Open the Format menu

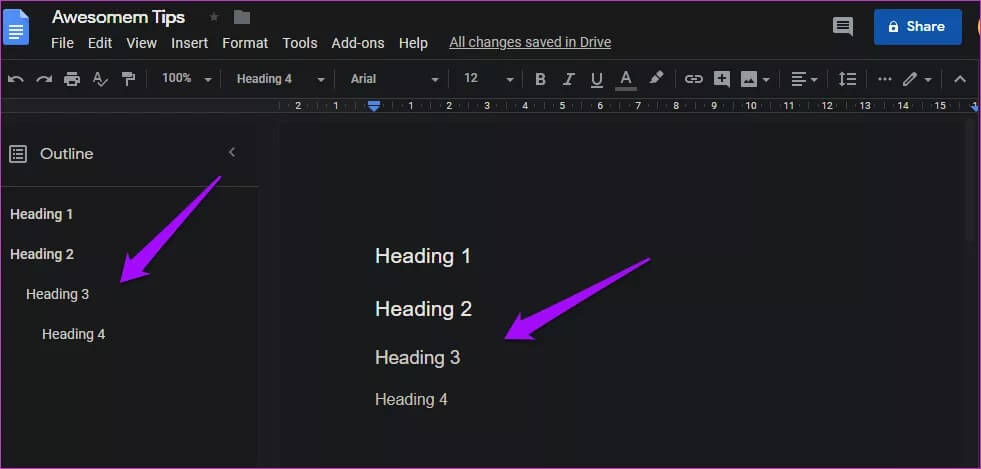pos(245,43)
